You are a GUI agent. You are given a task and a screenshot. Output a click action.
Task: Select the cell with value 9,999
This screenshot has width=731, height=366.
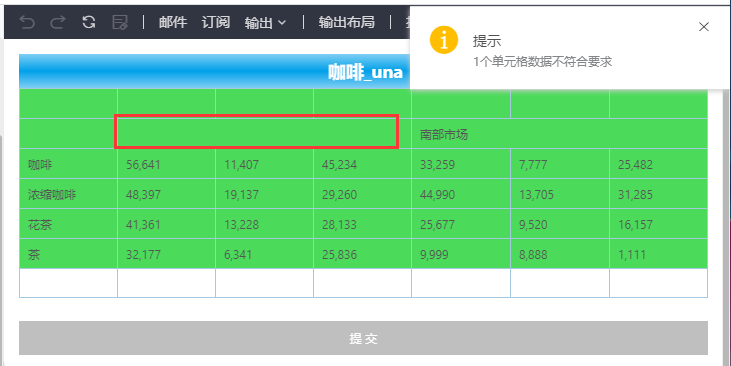(x=461, y=254)
